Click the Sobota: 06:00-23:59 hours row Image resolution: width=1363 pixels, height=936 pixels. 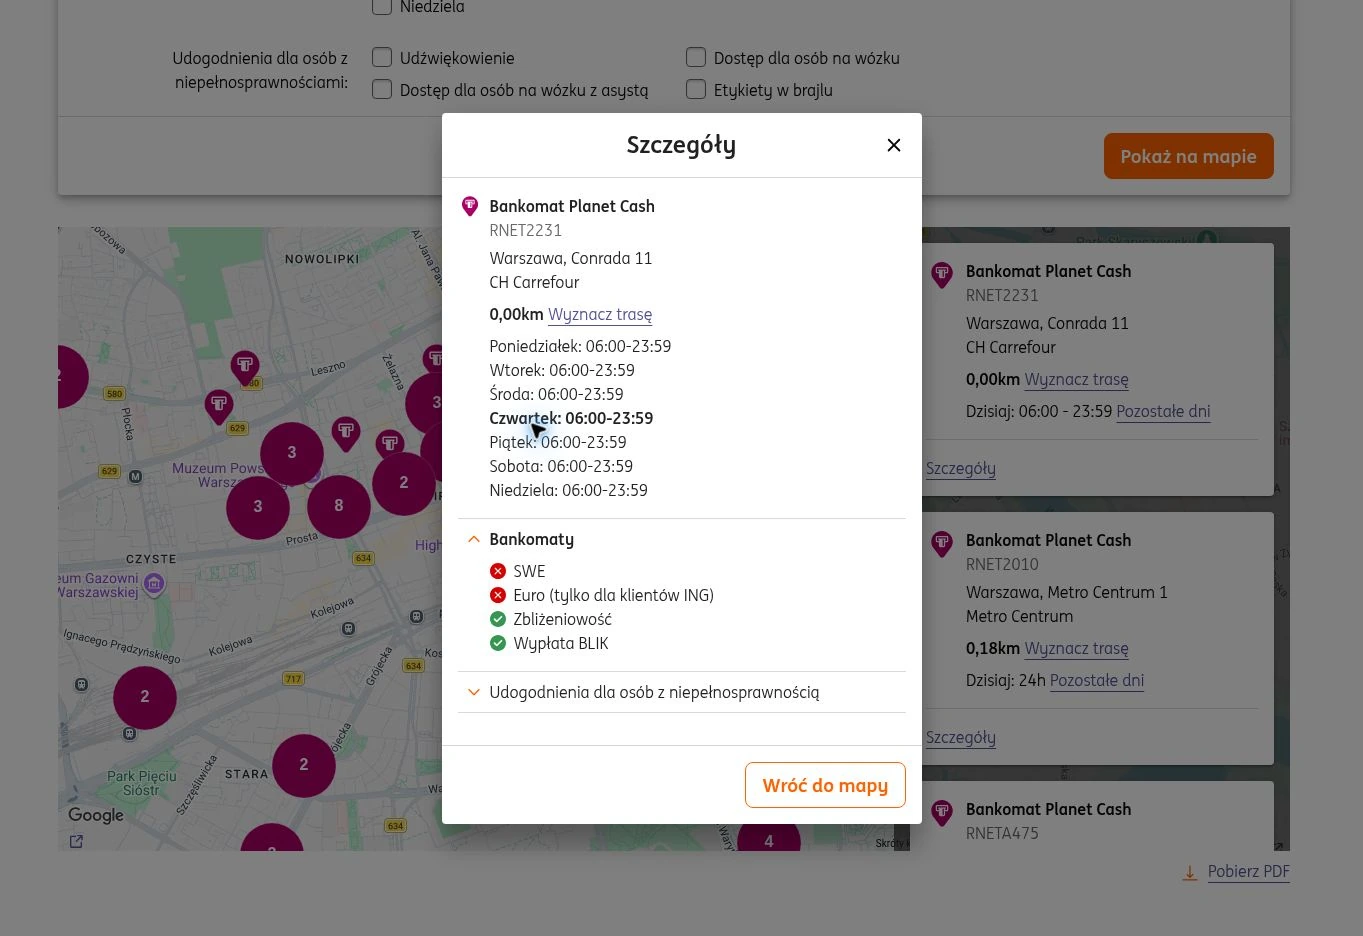point(561,467)
